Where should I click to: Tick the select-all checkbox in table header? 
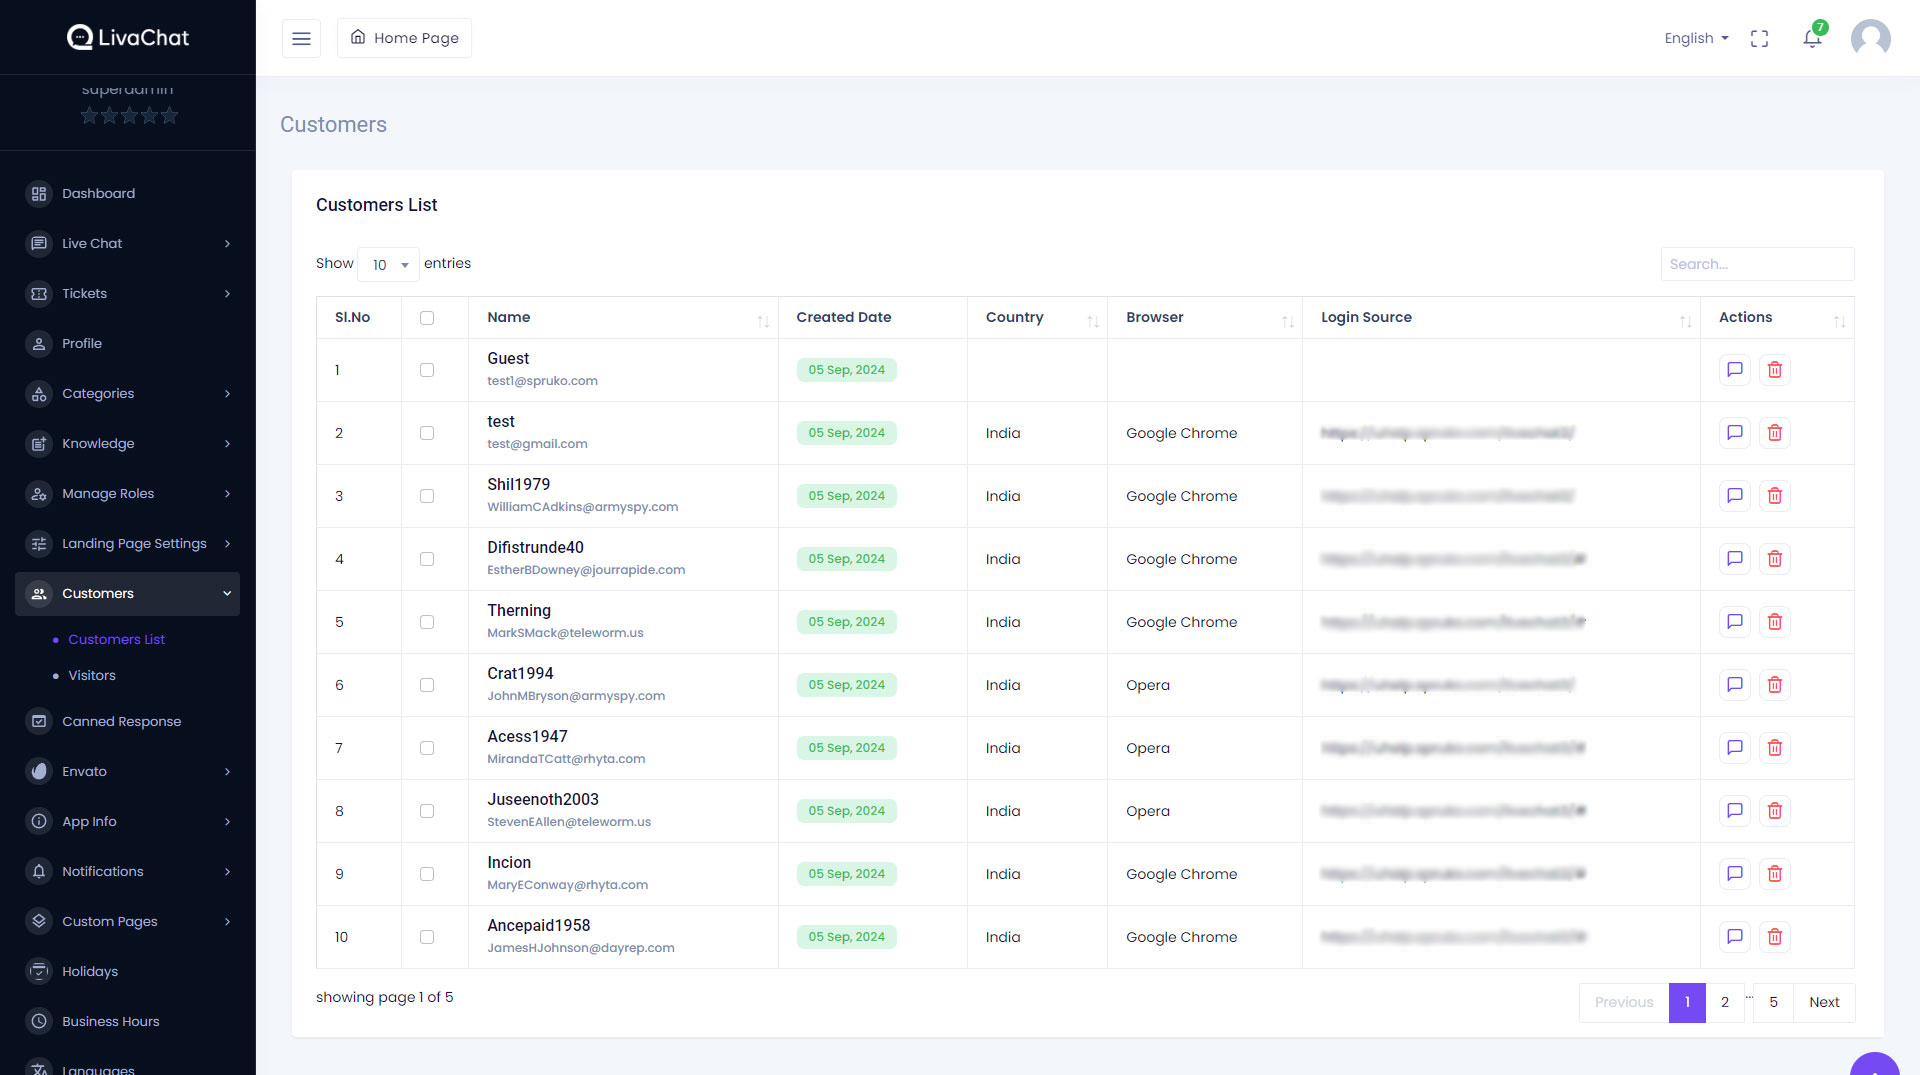click(x=427, y=318)
